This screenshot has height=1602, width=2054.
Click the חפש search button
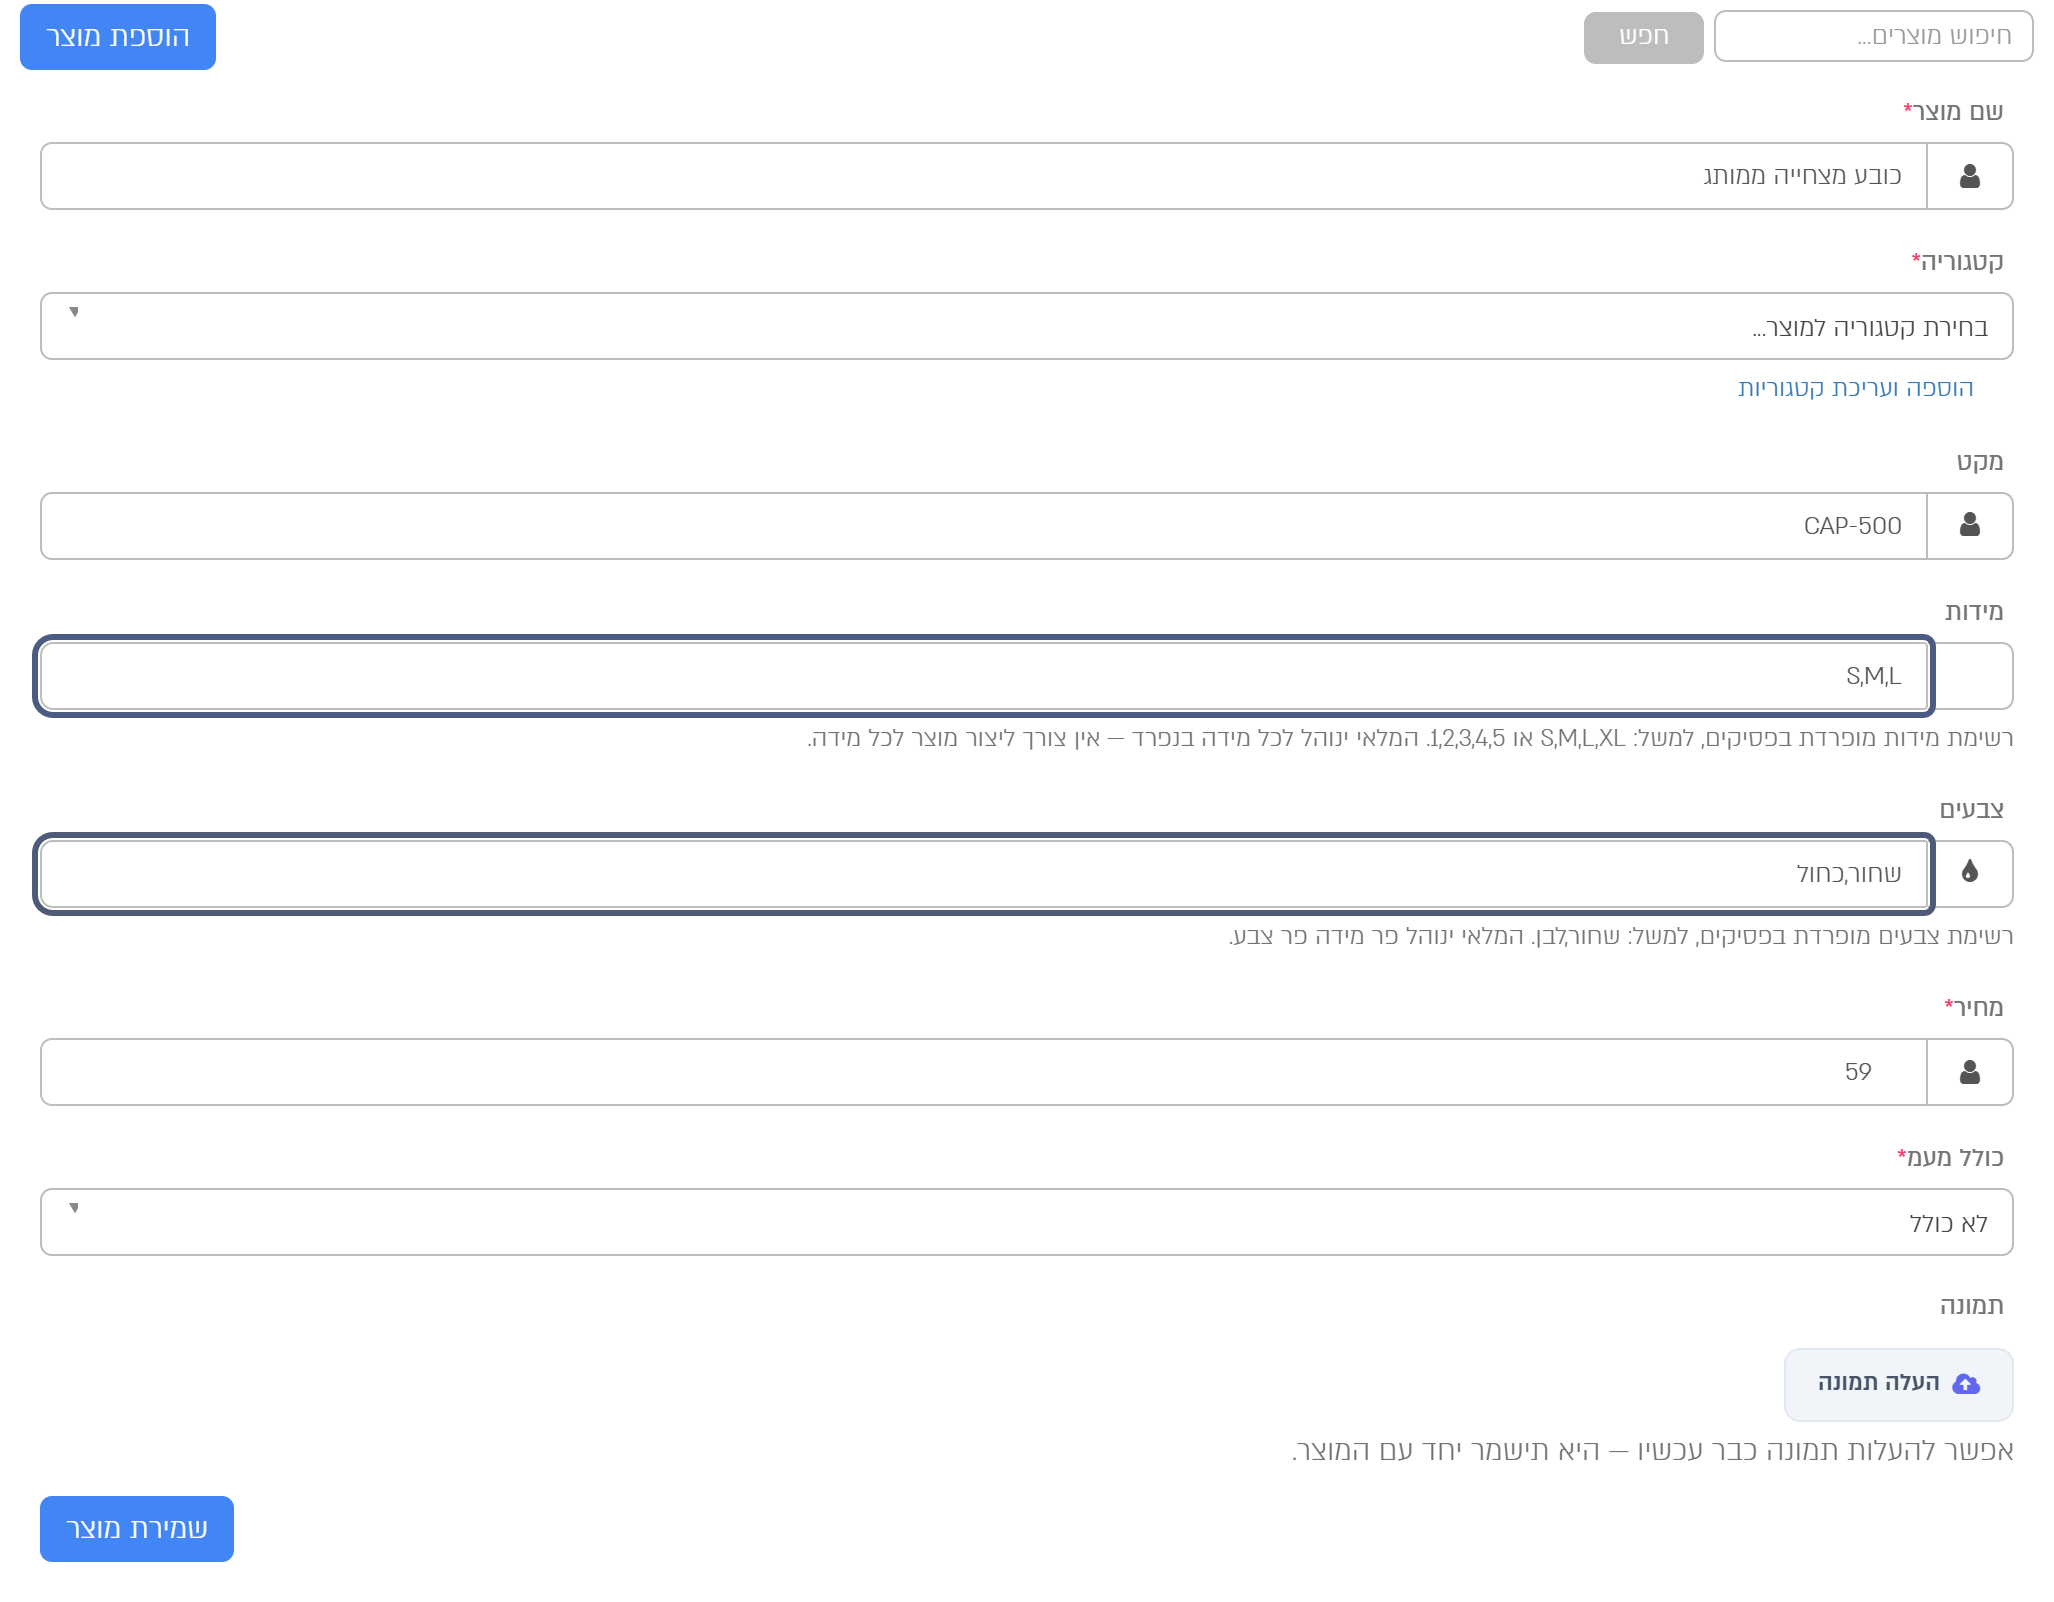[x=1643, y=37]
